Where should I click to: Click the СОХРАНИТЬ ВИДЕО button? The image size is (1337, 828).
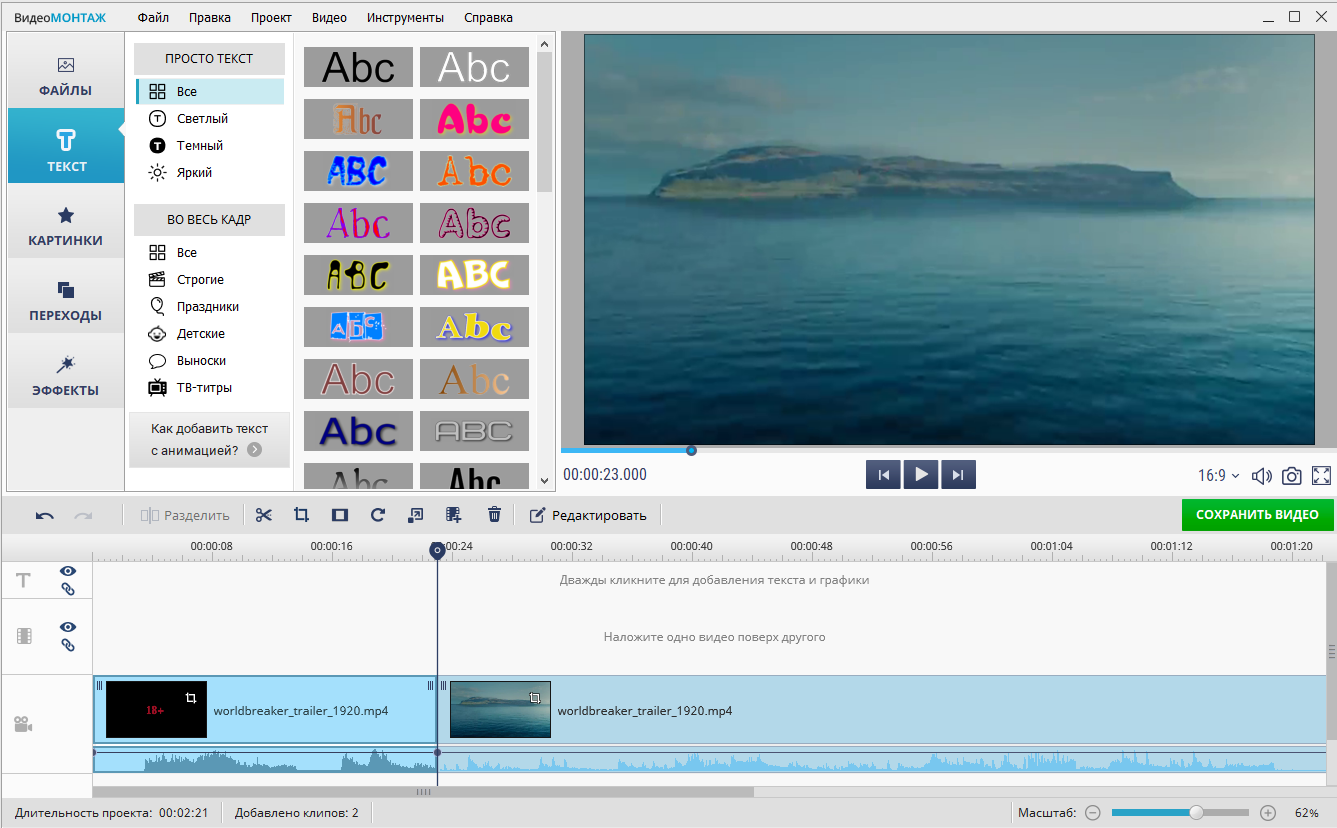tap(1257, 515)
